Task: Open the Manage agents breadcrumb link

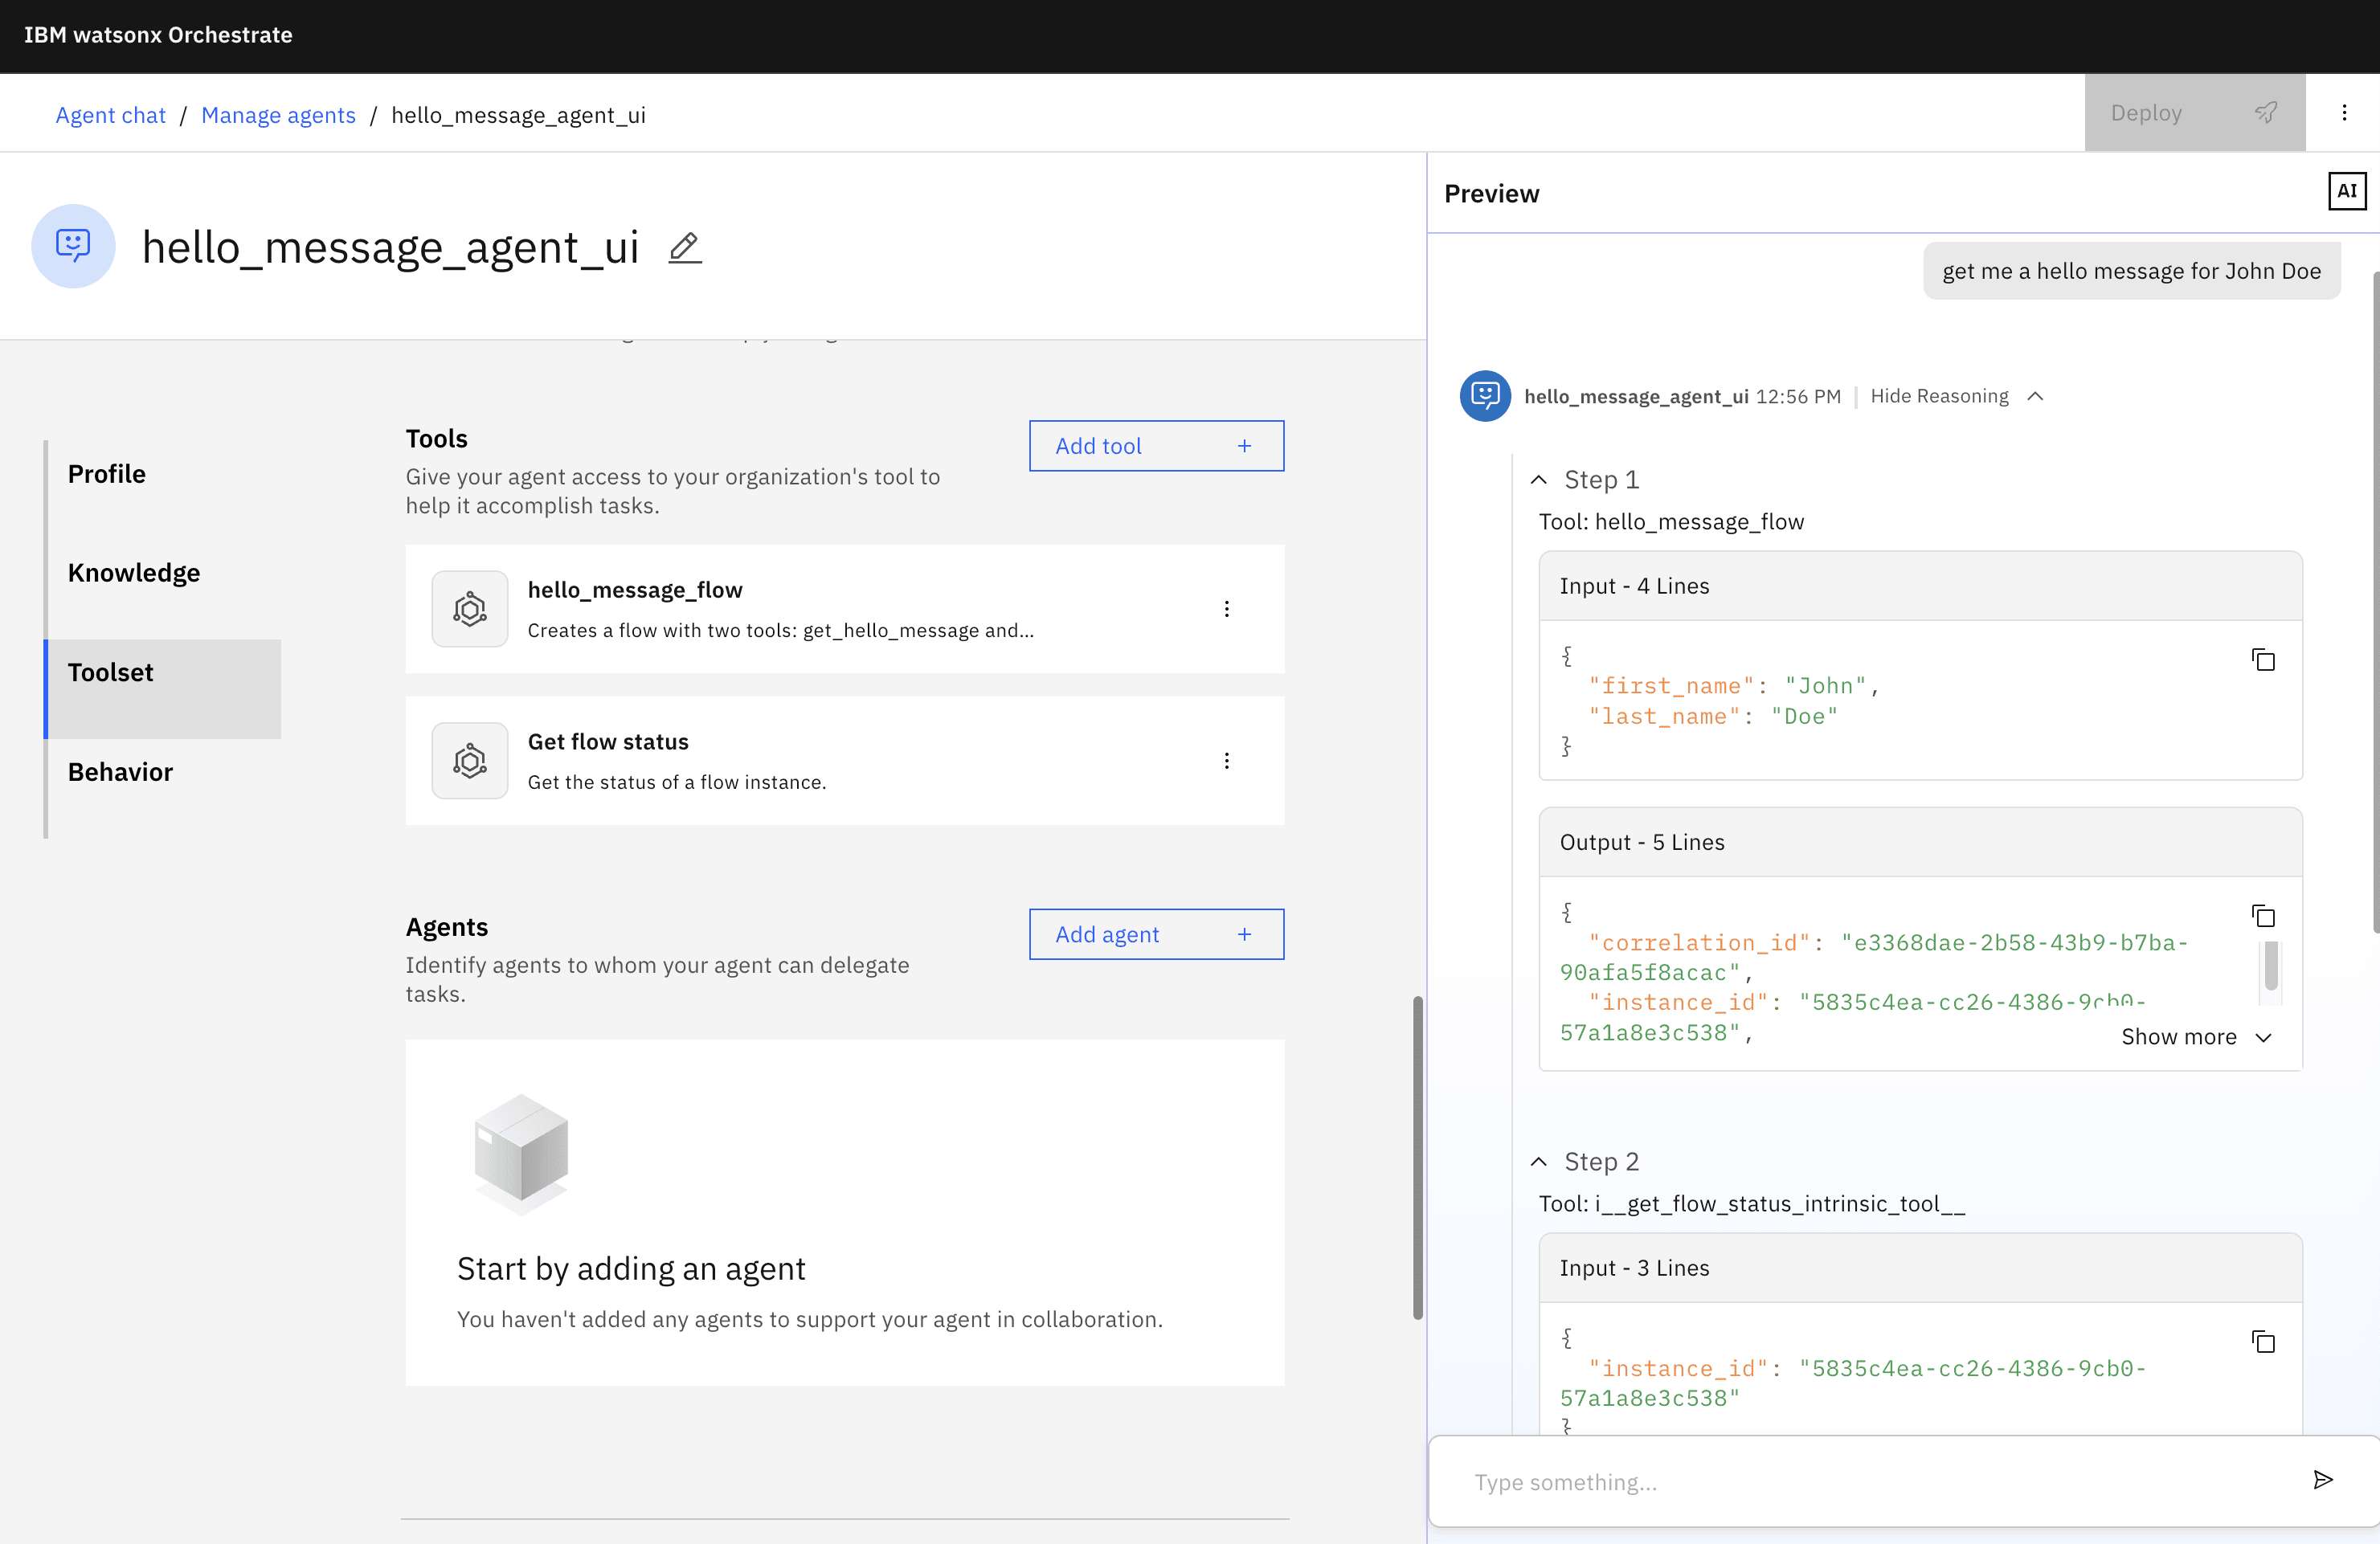Action: click(278, 115)
